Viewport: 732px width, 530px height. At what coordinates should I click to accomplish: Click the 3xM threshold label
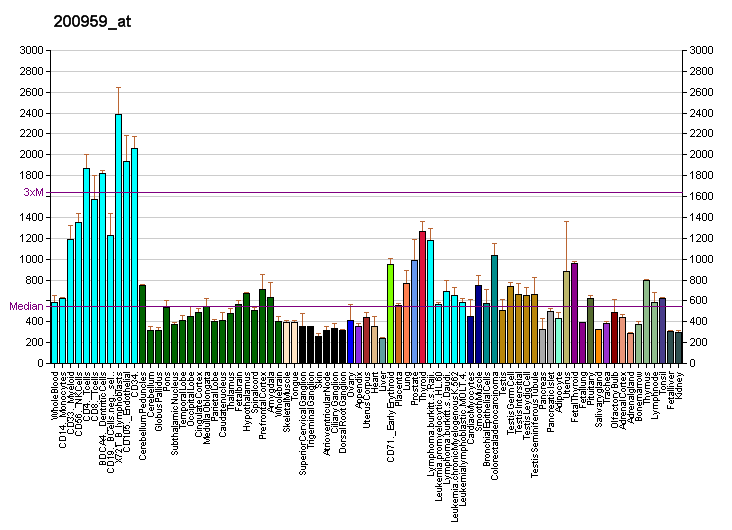pos(34,192)
